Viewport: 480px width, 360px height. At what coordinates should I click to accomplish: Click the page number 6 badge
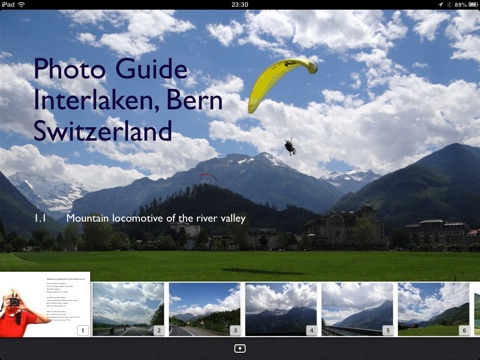point(464,330)
